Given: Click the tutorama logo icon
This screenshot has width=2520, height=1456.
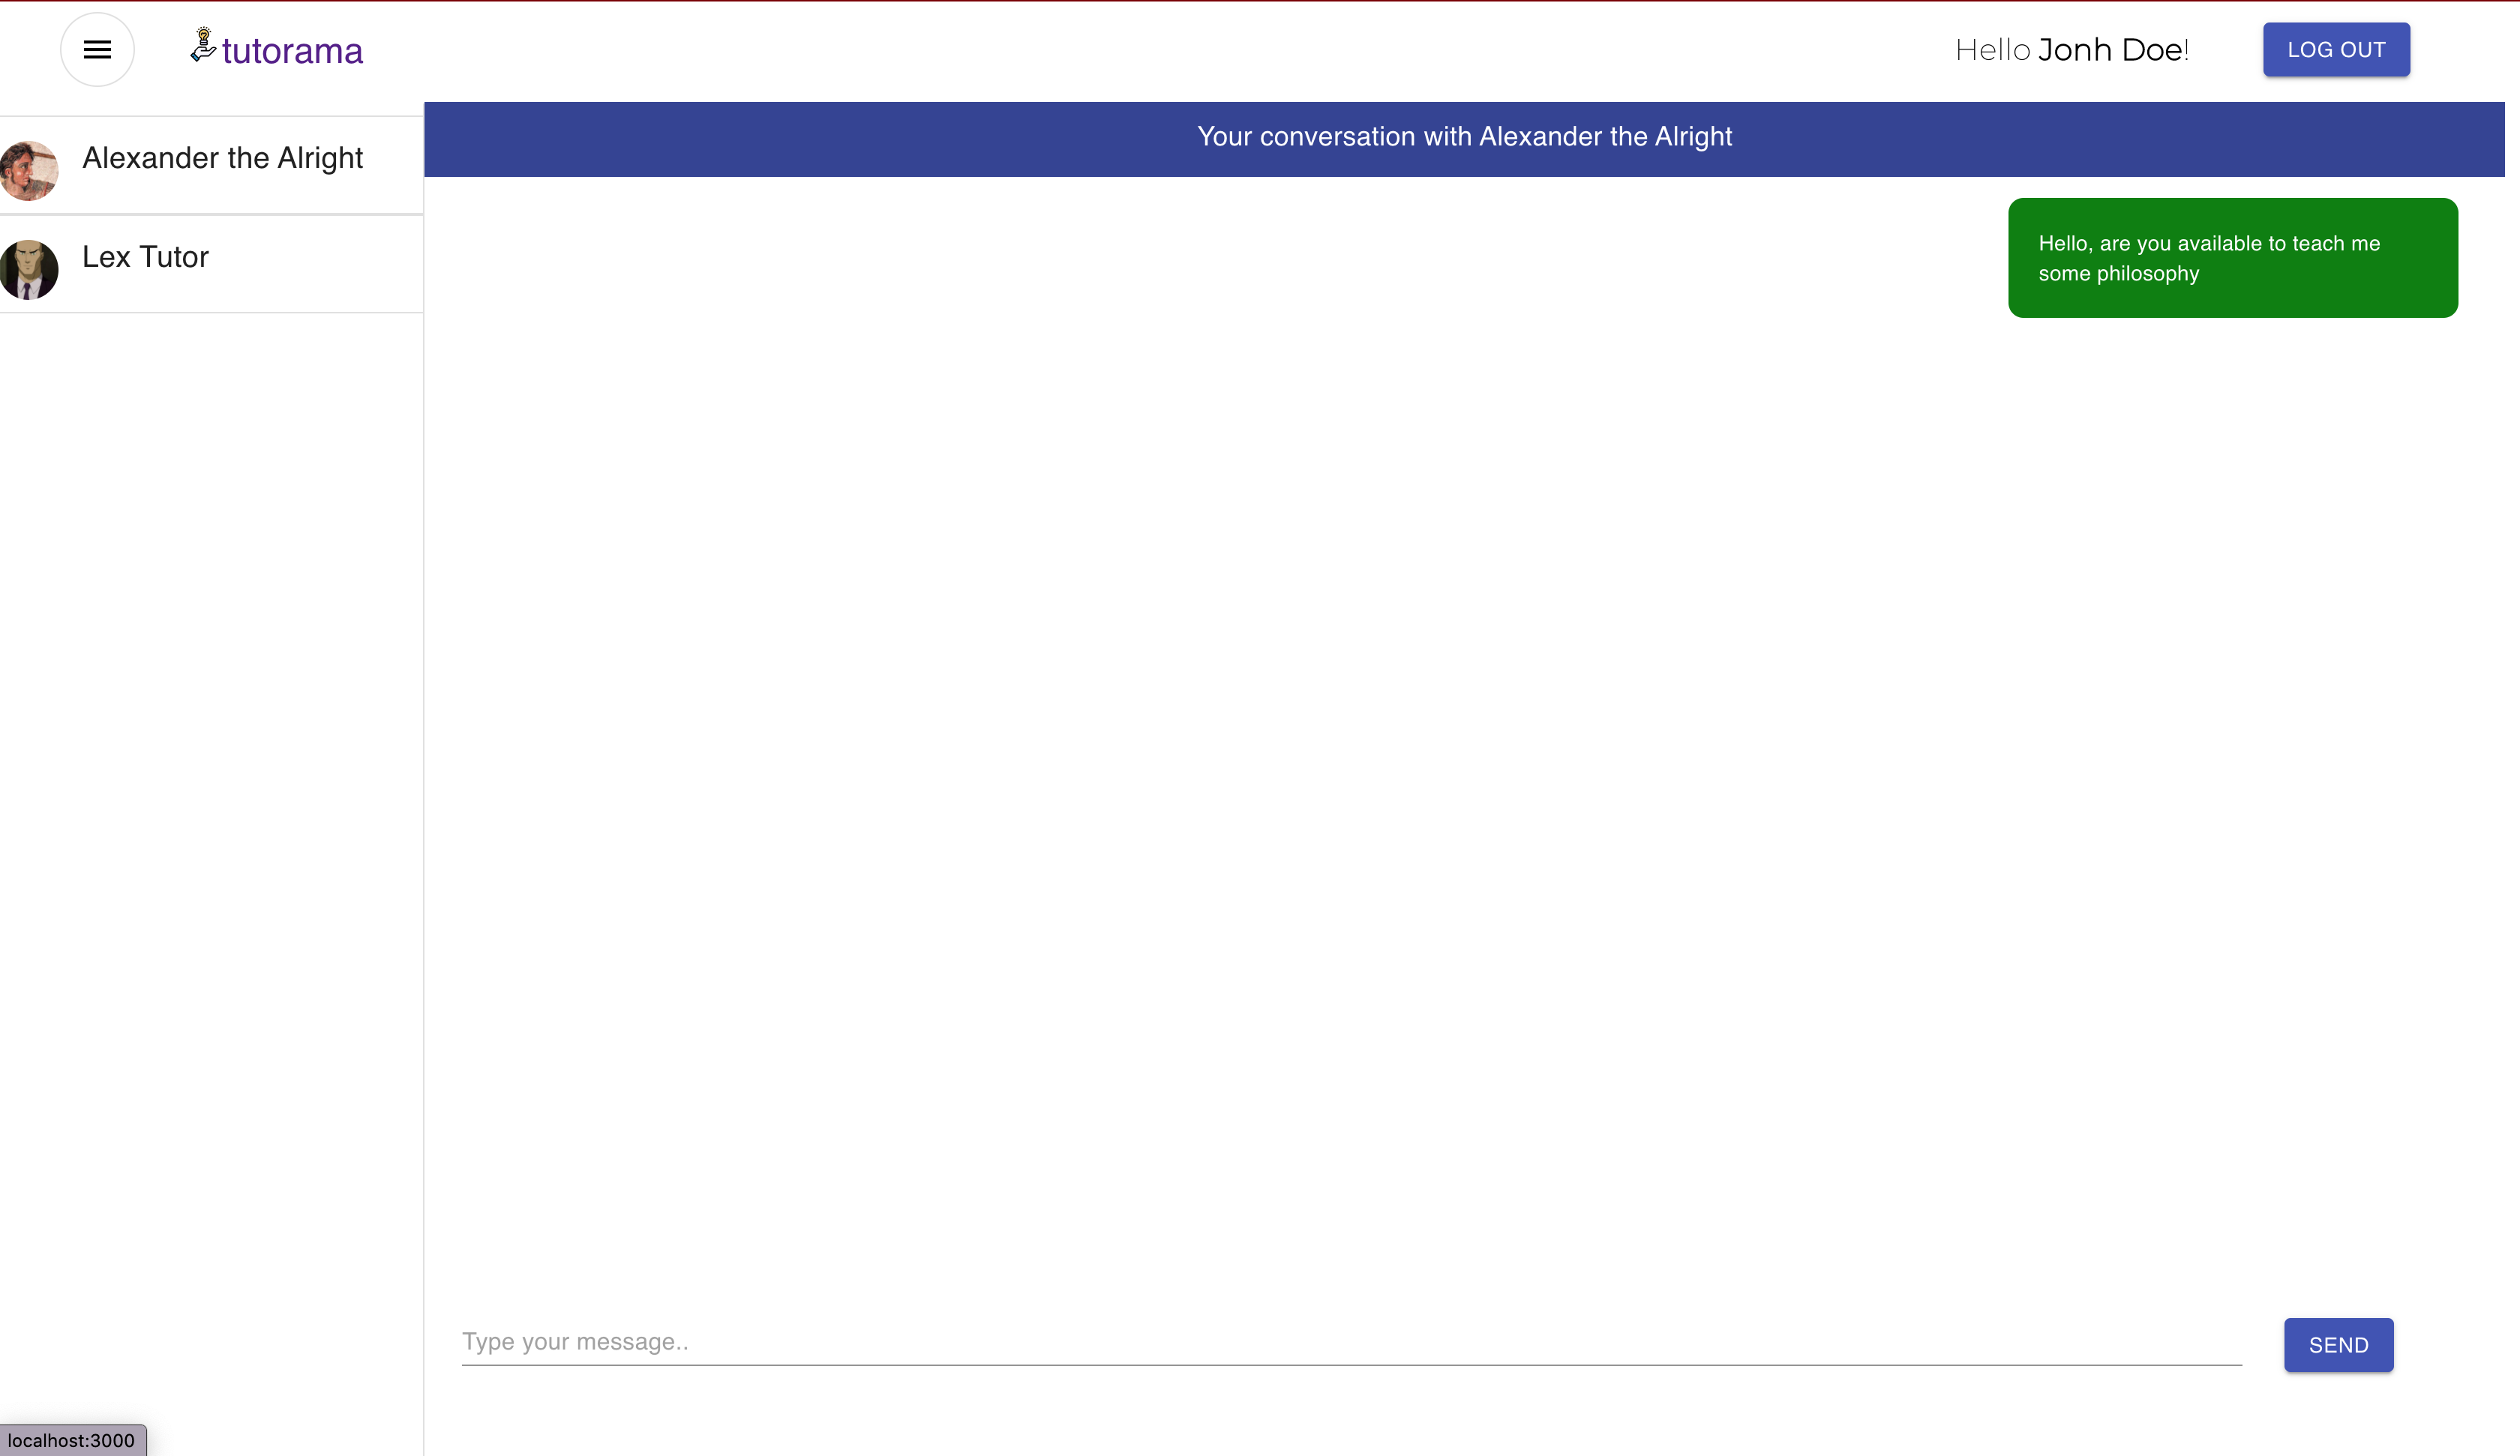Looking at the screenshot, I should 203,45.
